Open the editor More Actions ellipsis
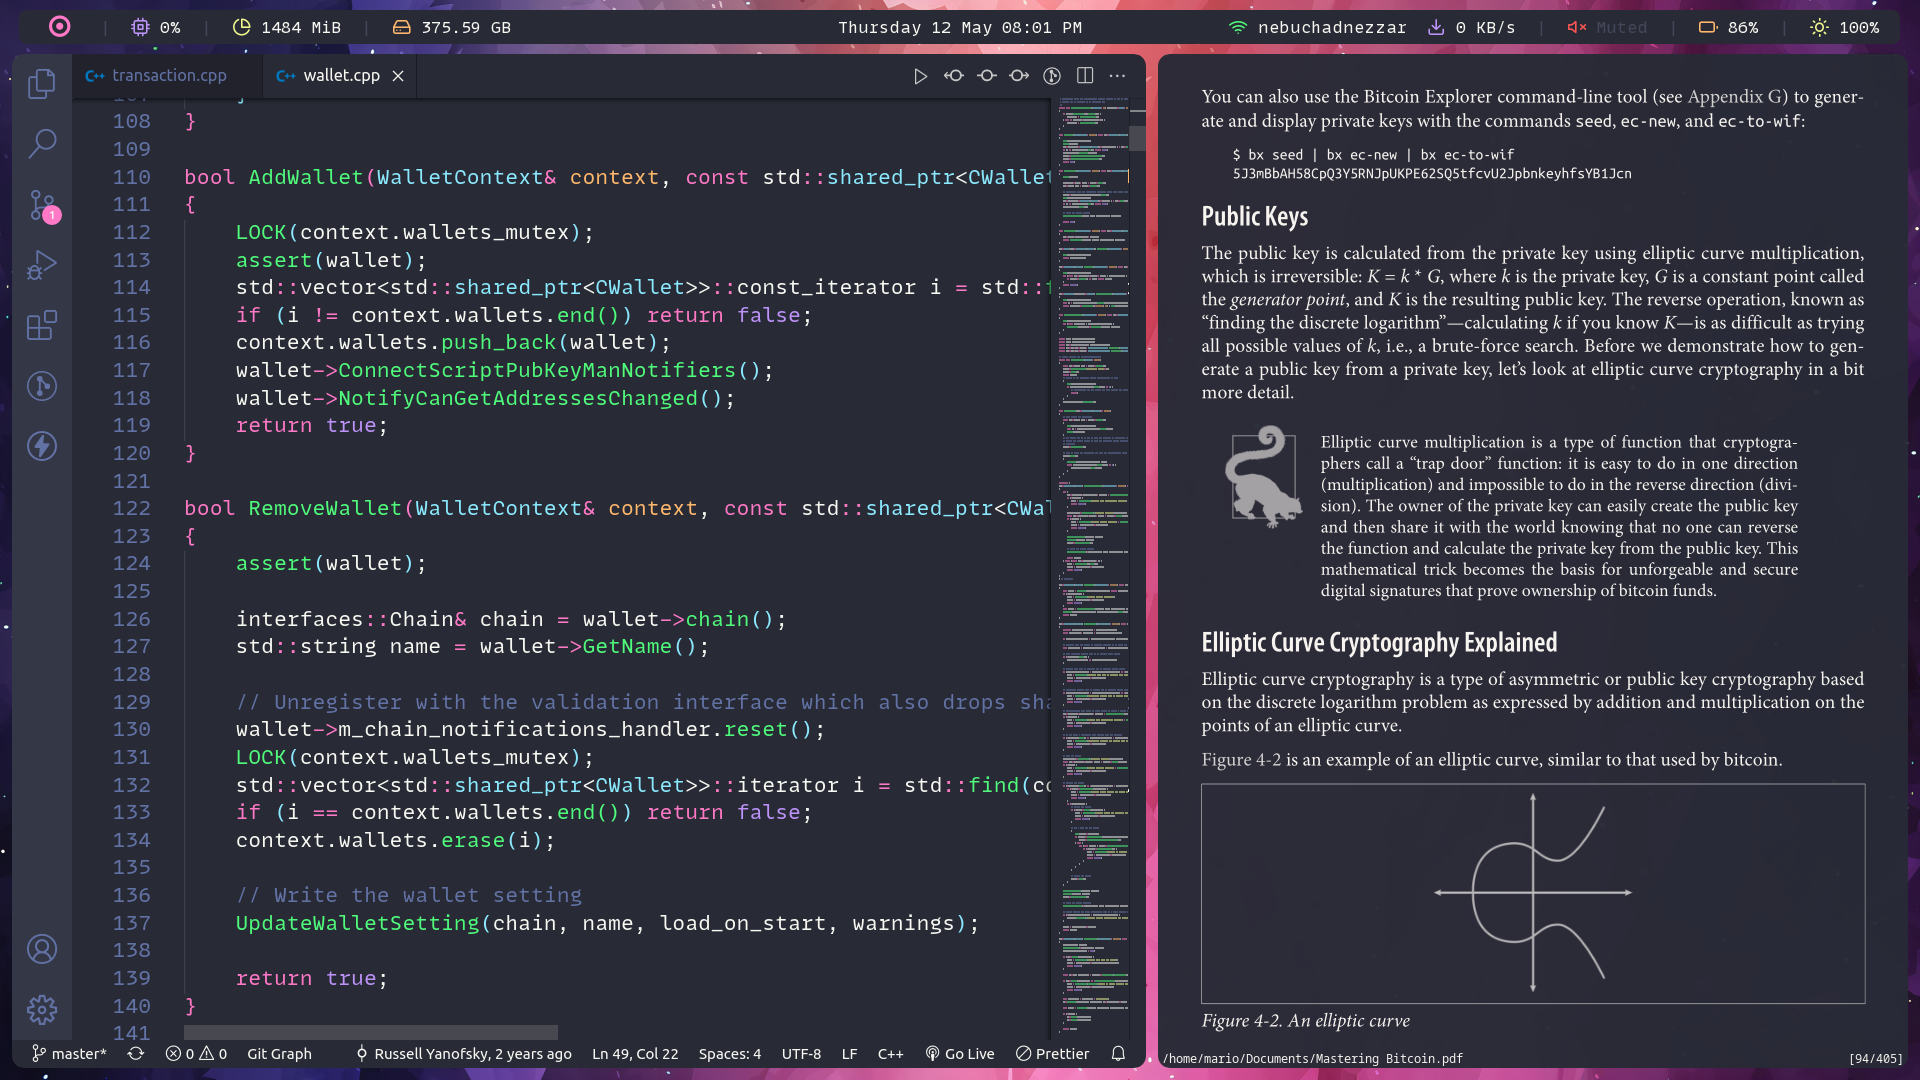The height and width of the screenshot is (1080, 1920). (x=1118, y=76)
